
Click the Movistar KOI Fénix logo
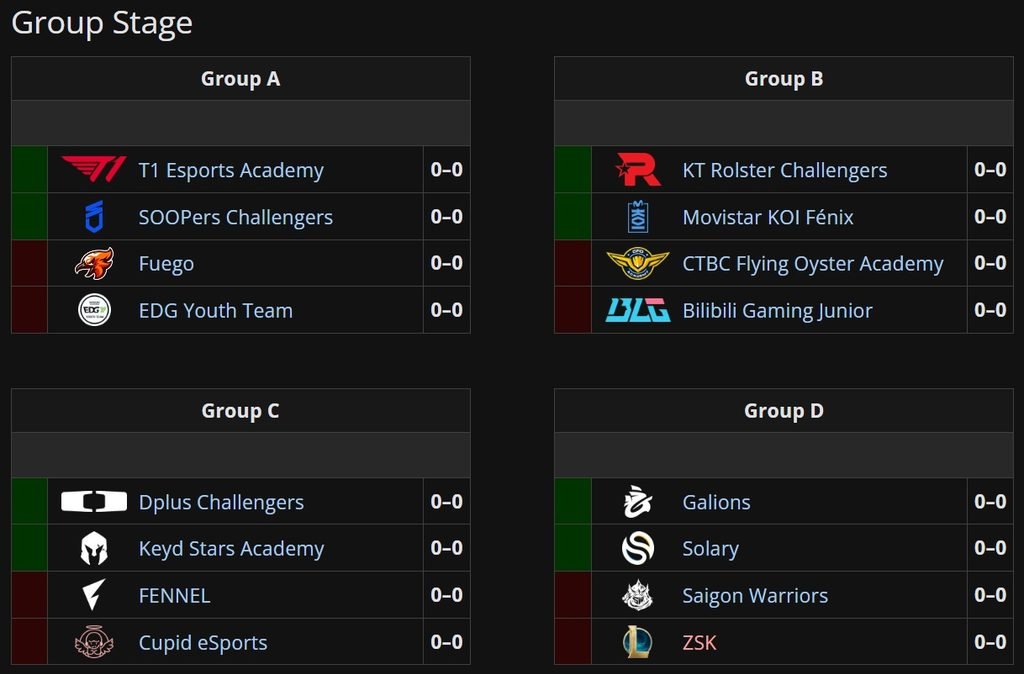tap(638, 216)
